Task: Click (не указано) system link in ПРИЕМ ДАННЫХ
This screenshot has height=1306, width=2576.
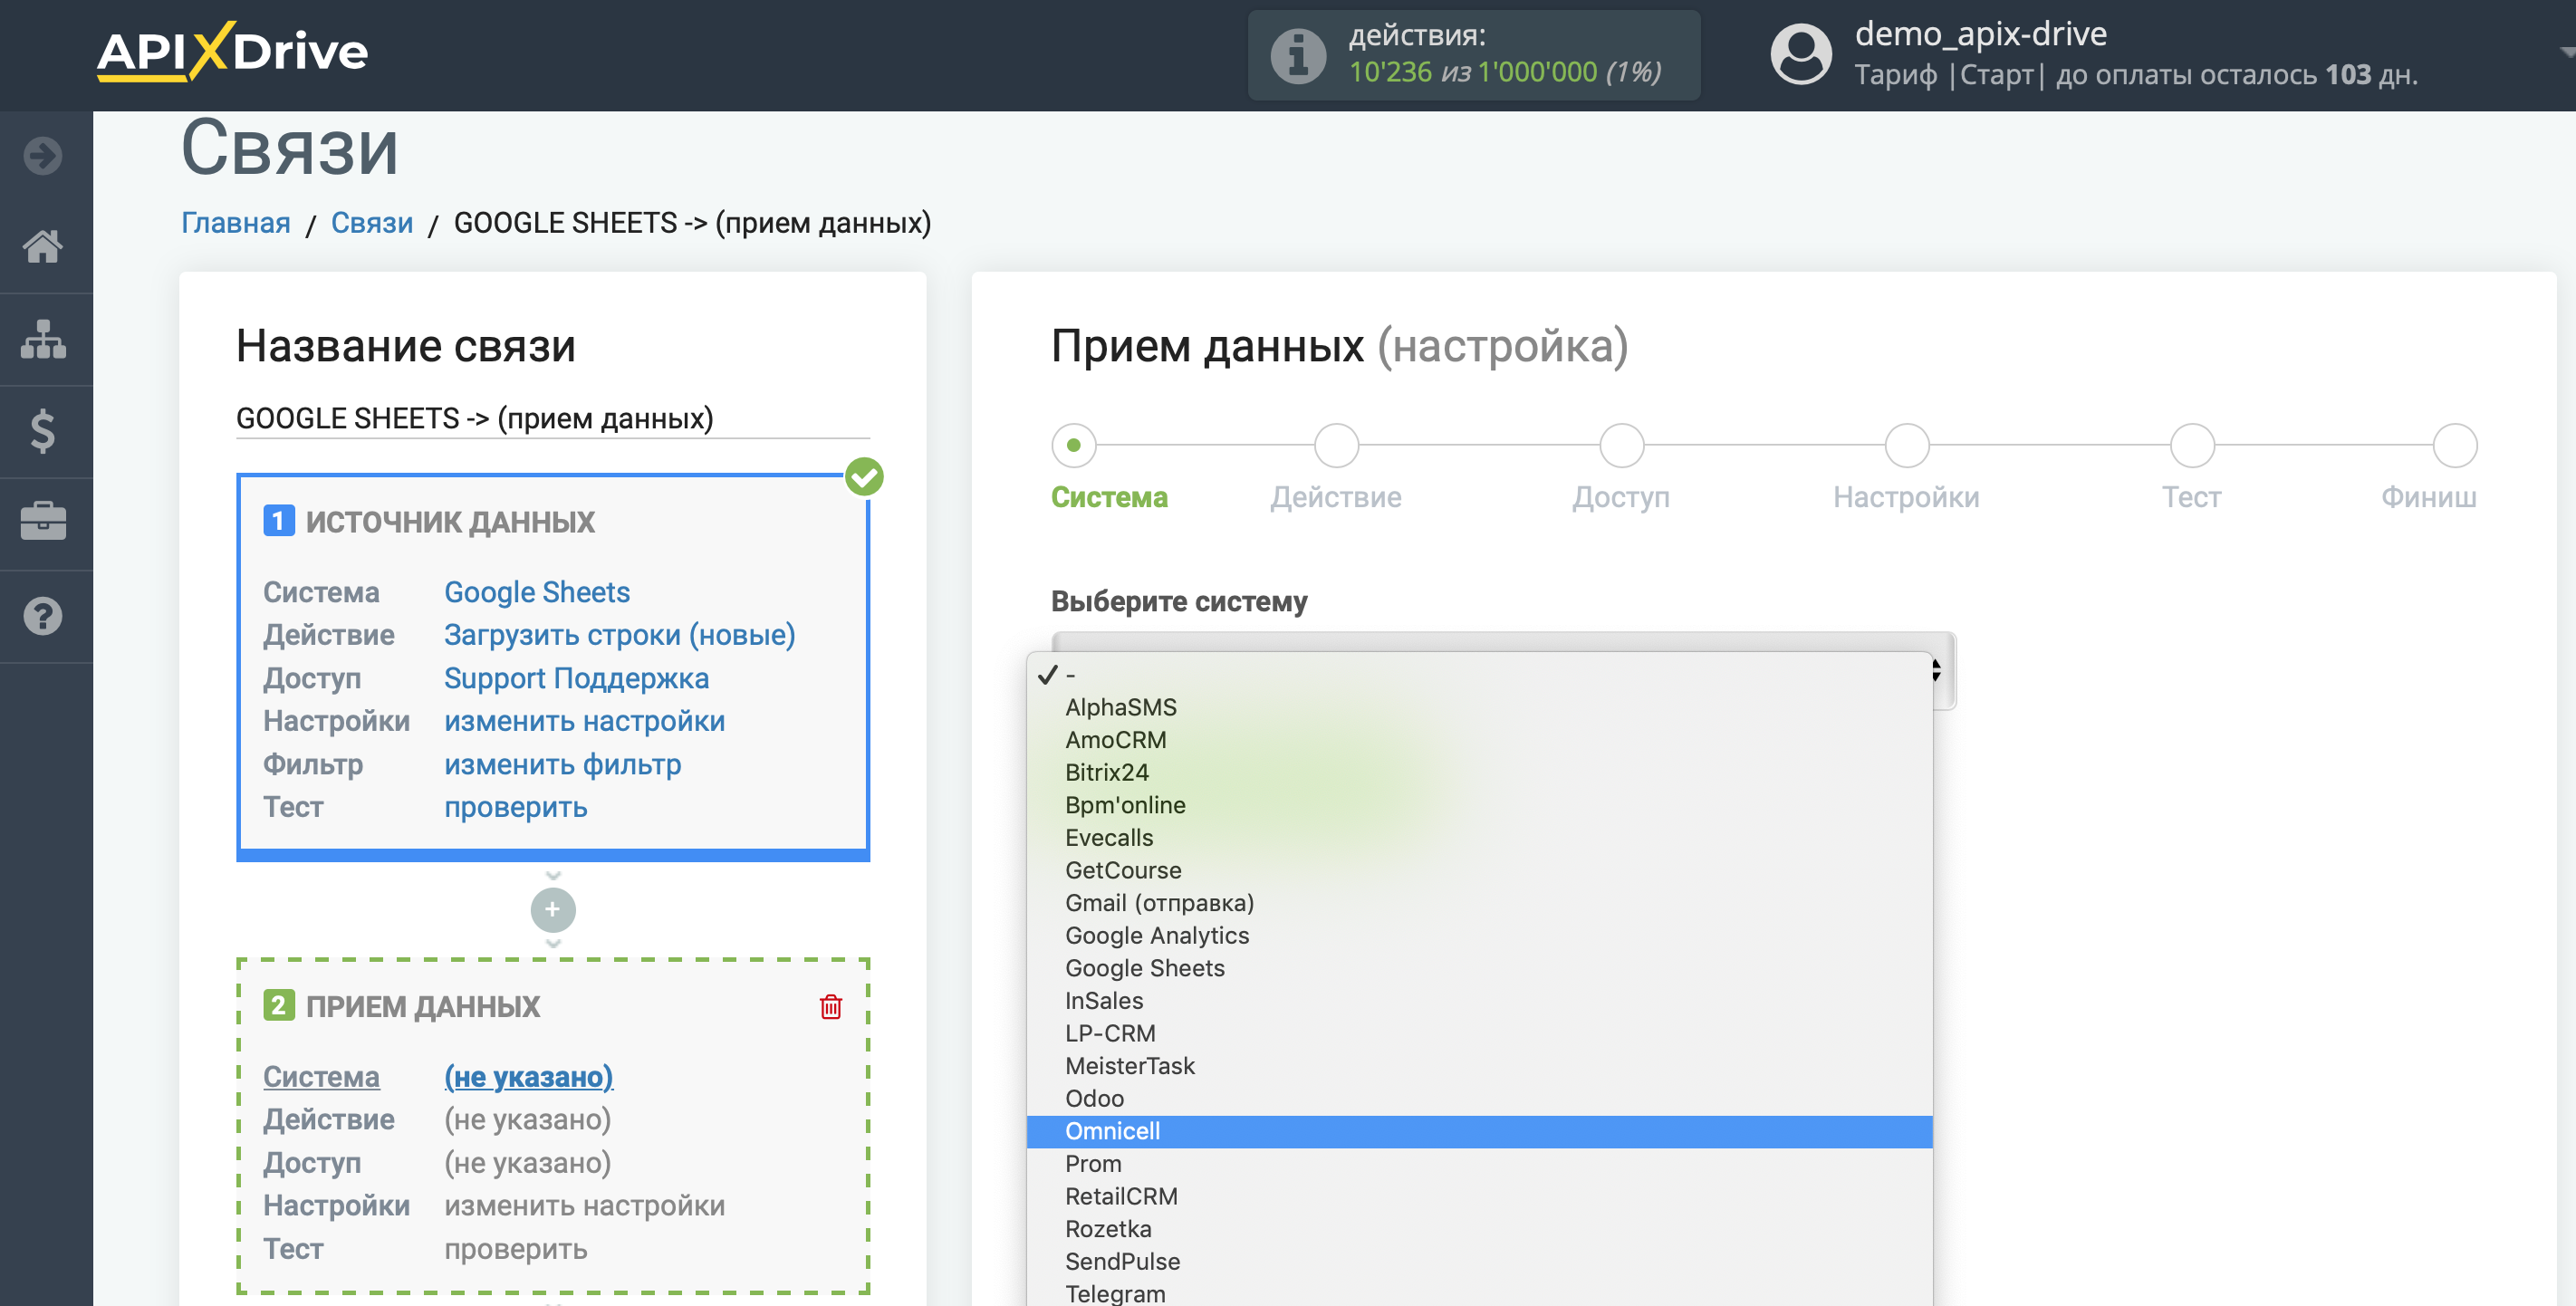Action: point(528,1077)
